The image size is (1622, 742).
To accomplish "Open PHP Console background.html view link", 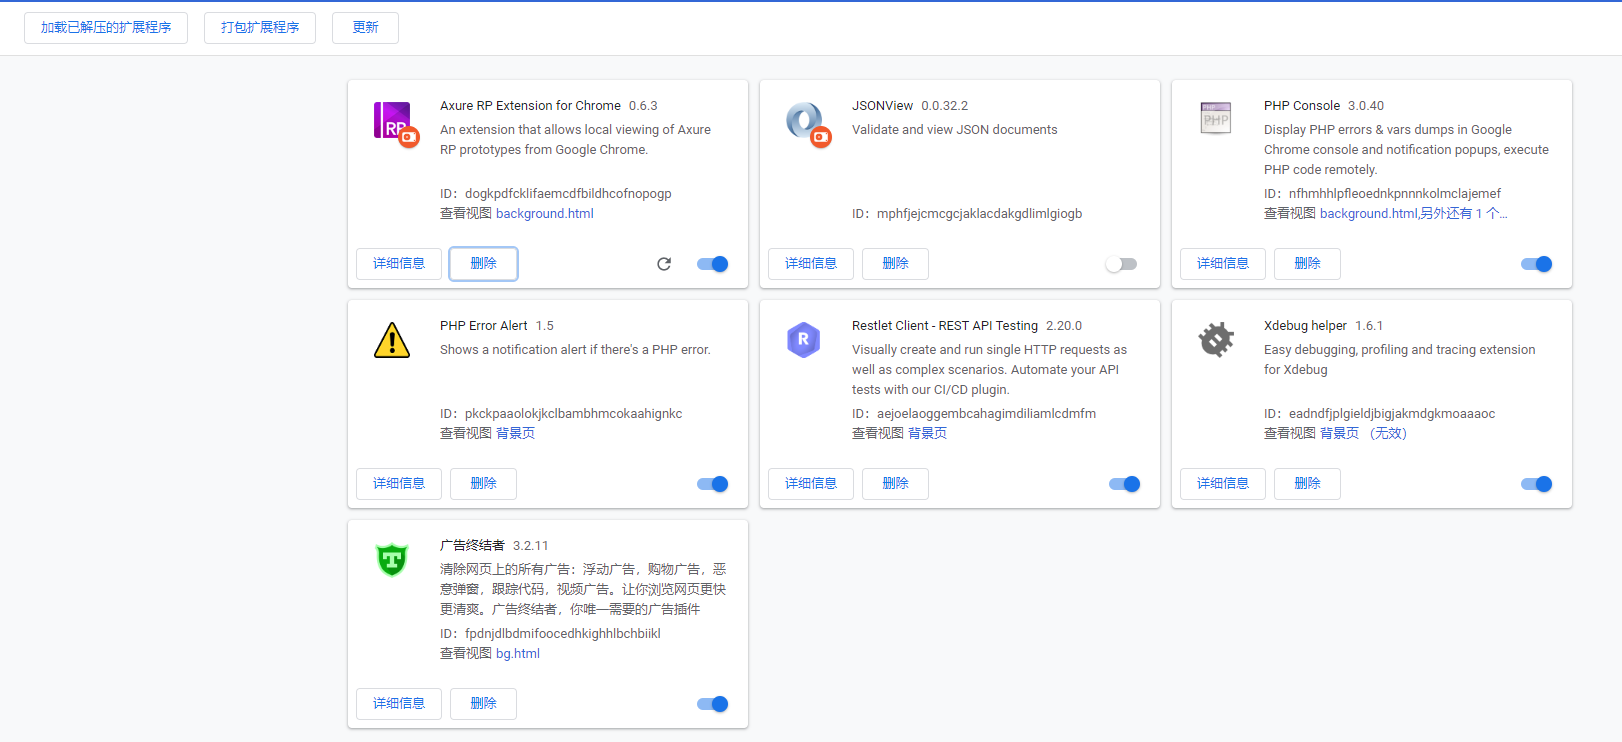I will [x=1368, y=214].
